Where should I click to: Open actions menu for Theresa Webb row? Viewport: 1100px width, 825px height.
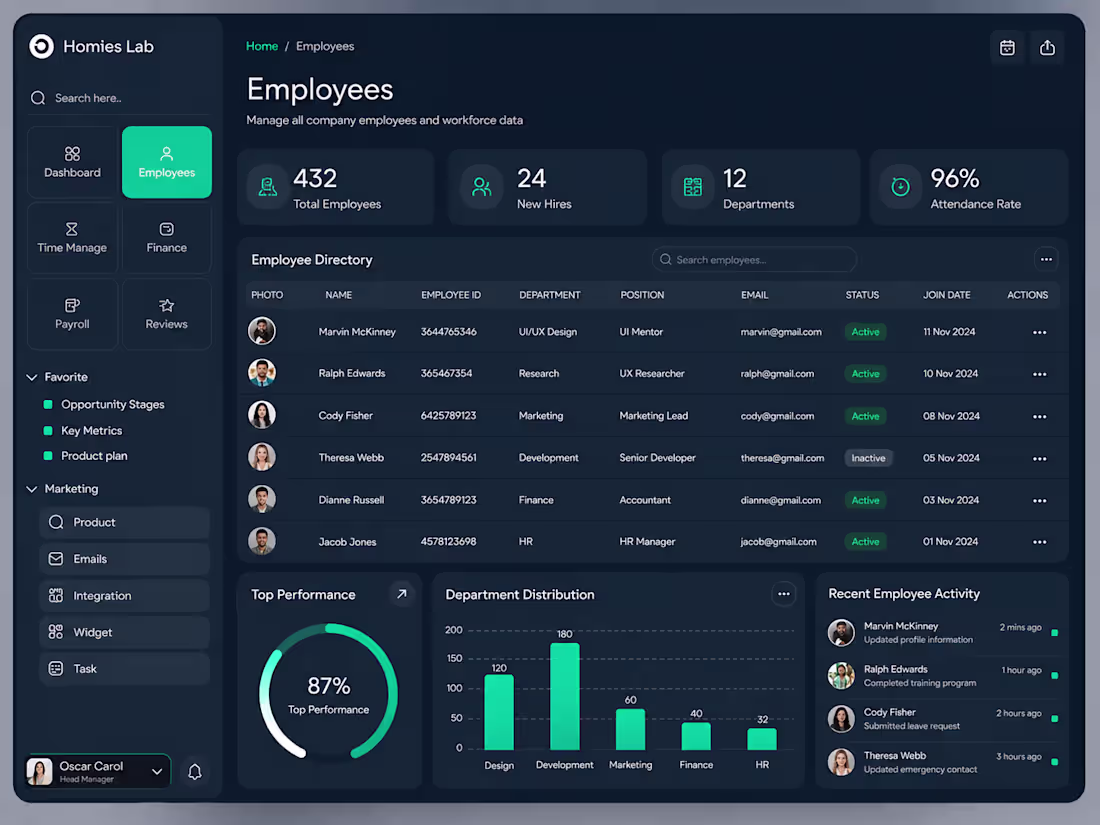(1039, 459)
